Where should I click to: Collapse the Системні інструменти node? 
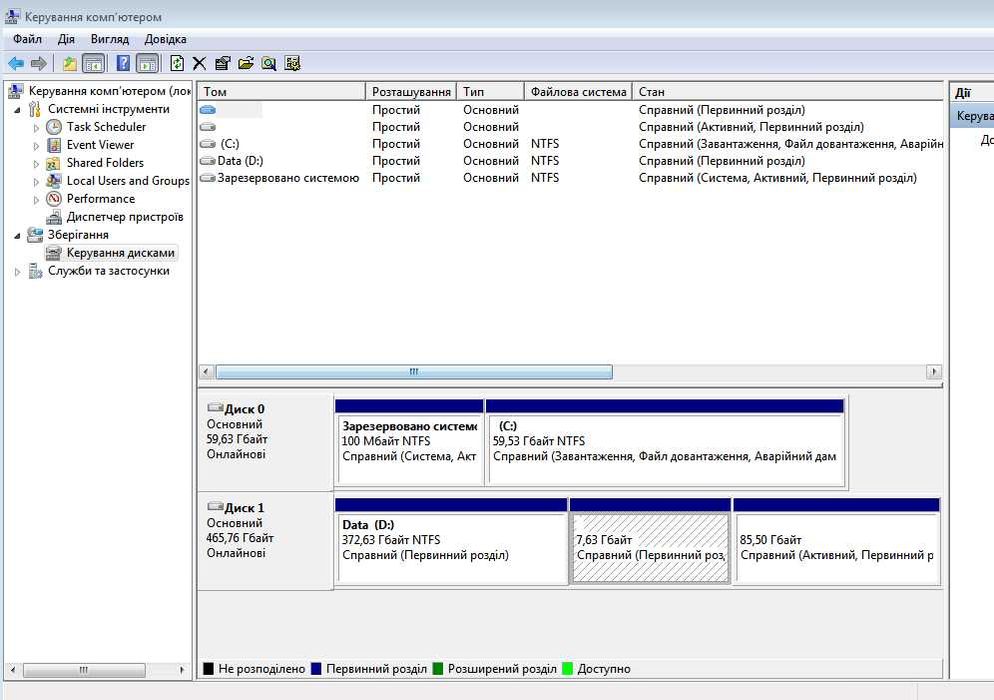(x=17, y=110)
